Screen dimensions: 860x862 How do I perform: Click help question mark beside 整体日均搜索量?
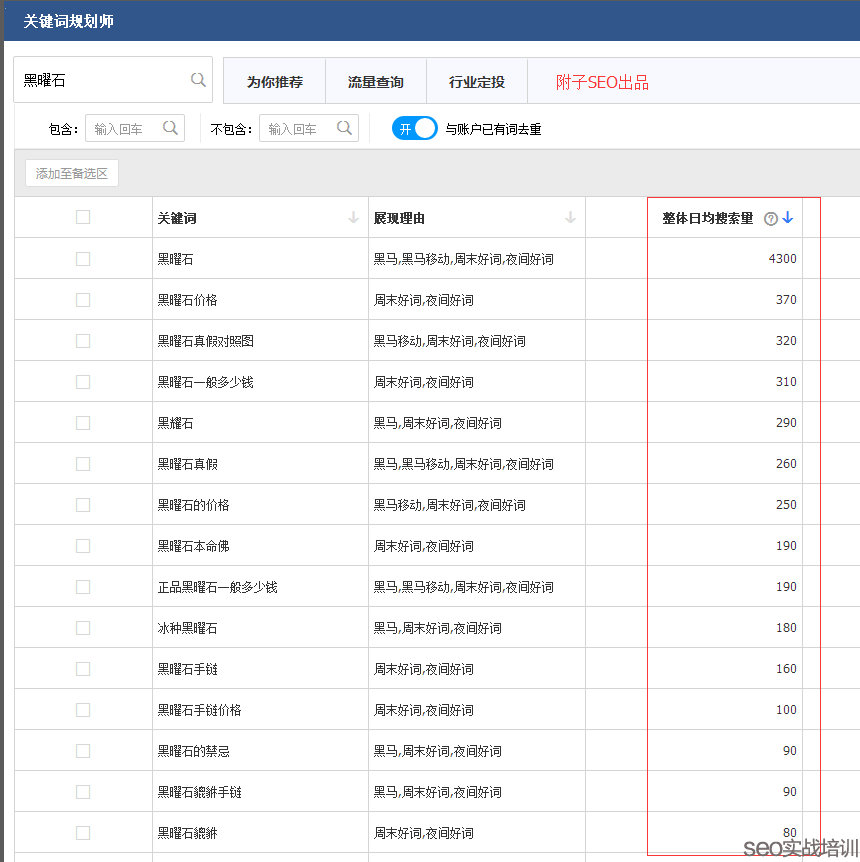coord(770,219)
